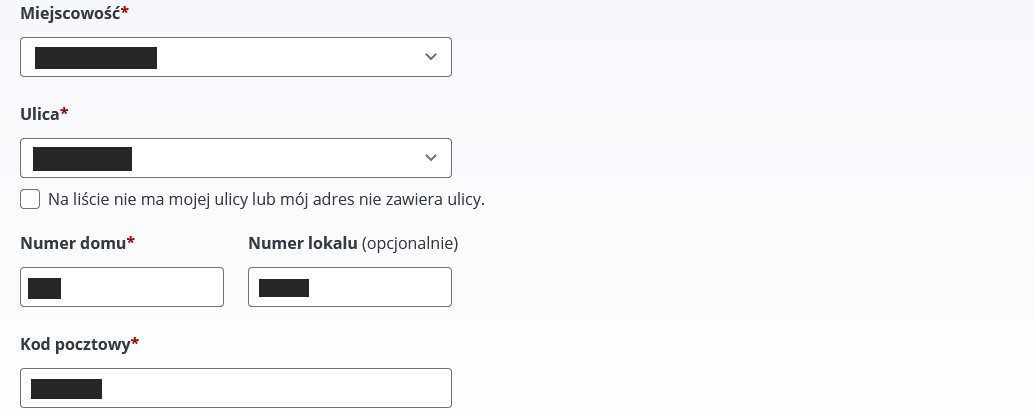Click the Miejscowość field label
1034x415 pixels.
coord(70,13)
